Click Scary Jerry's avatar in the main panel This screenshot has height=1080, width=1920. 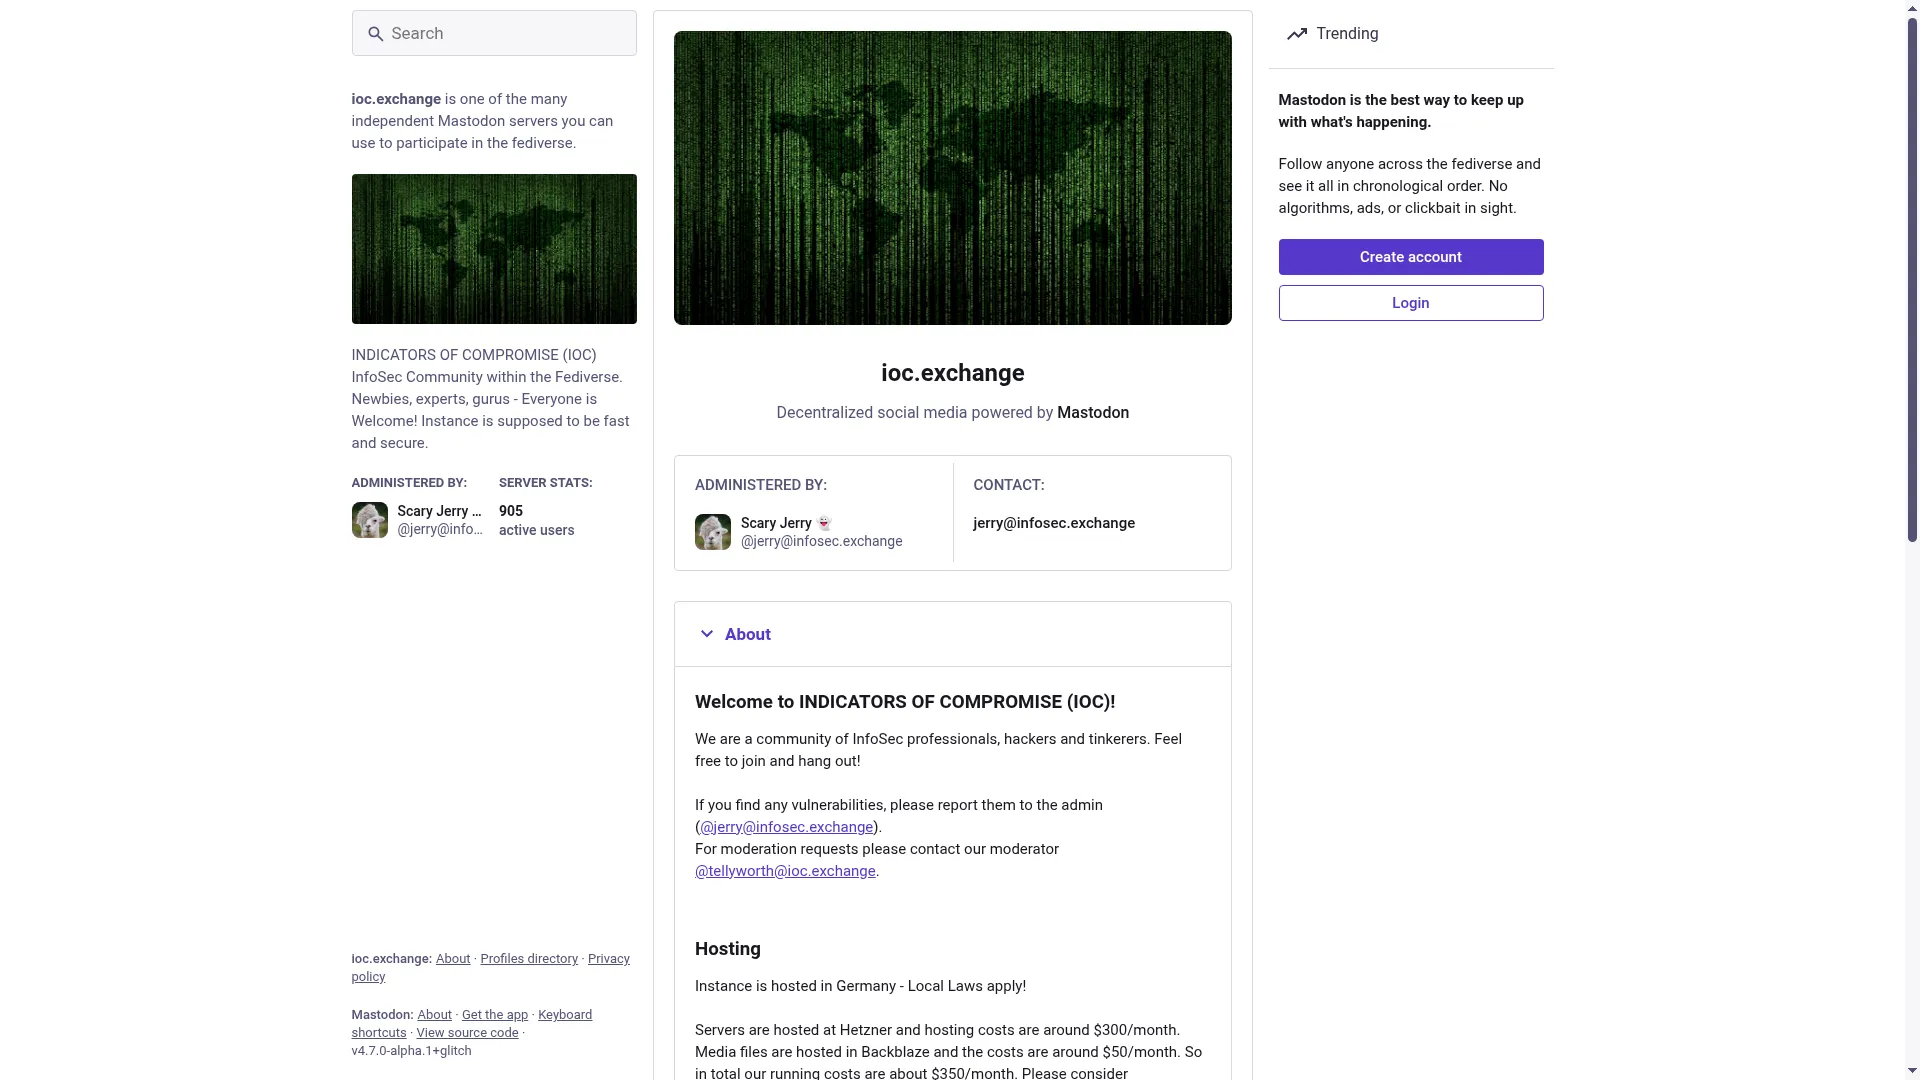[713, 532]
